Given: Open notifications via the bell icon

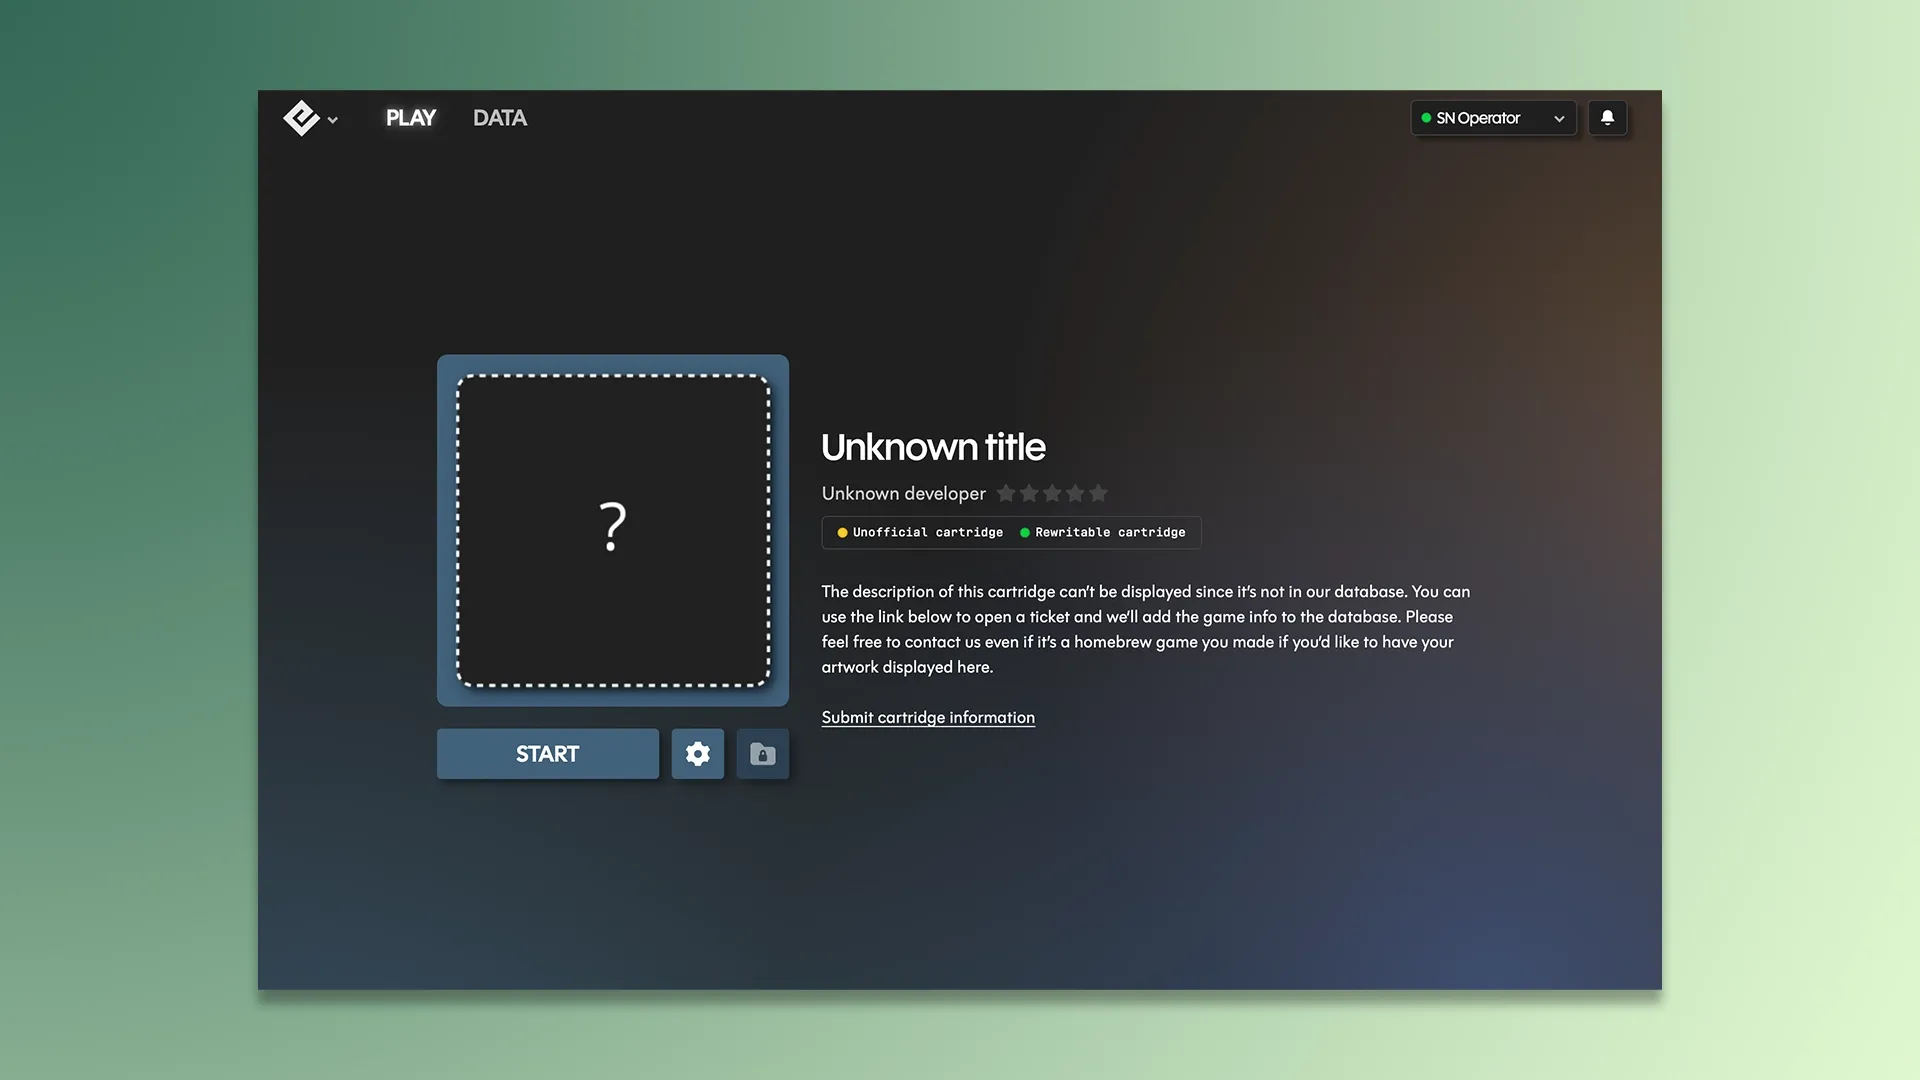Looking at the screenshot, I should point(1608,118).
